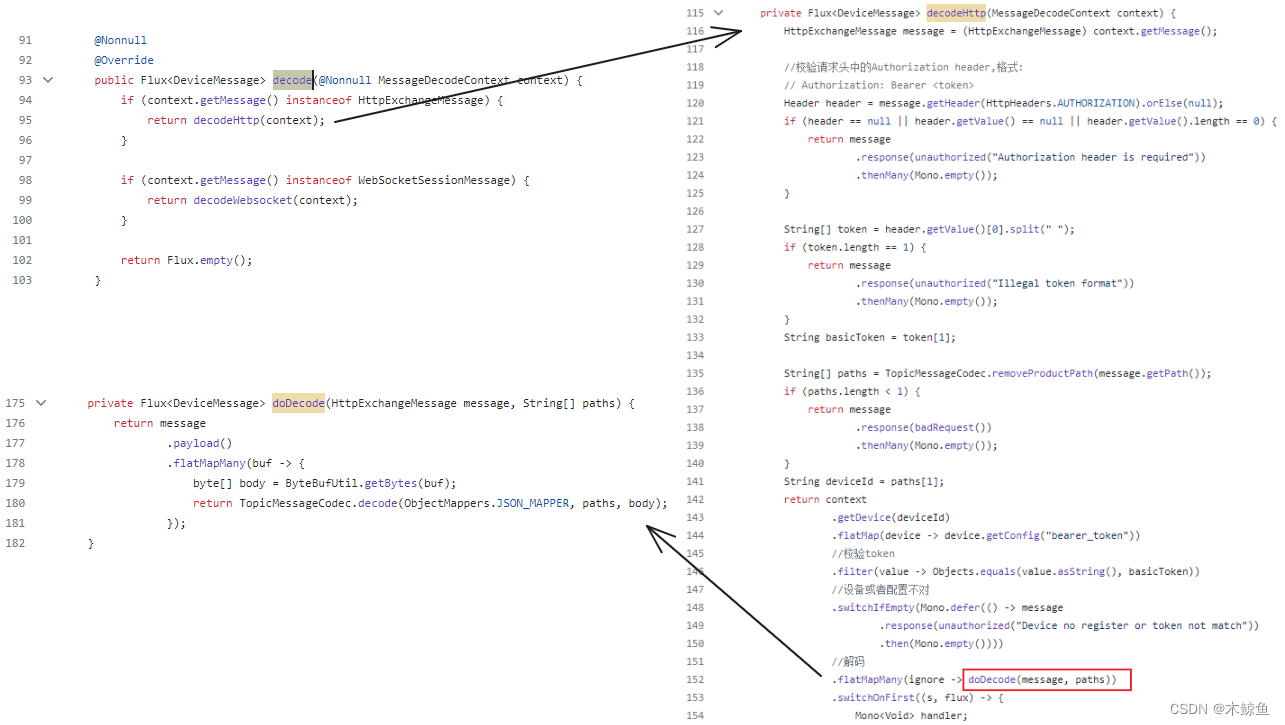Click line number 103 in the gutter

tap(22, 280)
